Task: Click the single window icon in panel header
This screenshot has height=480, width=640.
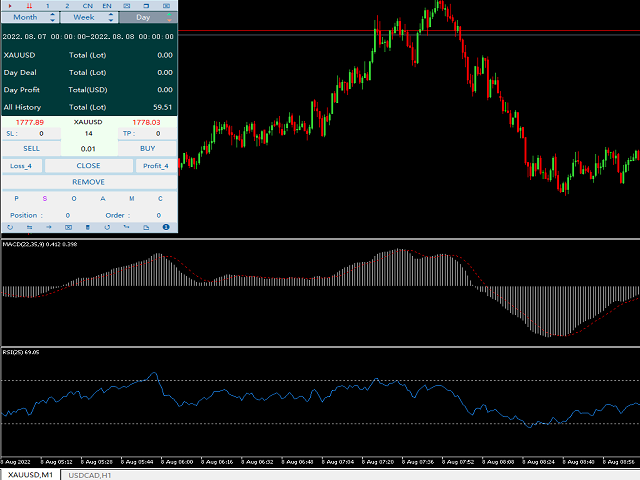Action: tap(147, 6)
